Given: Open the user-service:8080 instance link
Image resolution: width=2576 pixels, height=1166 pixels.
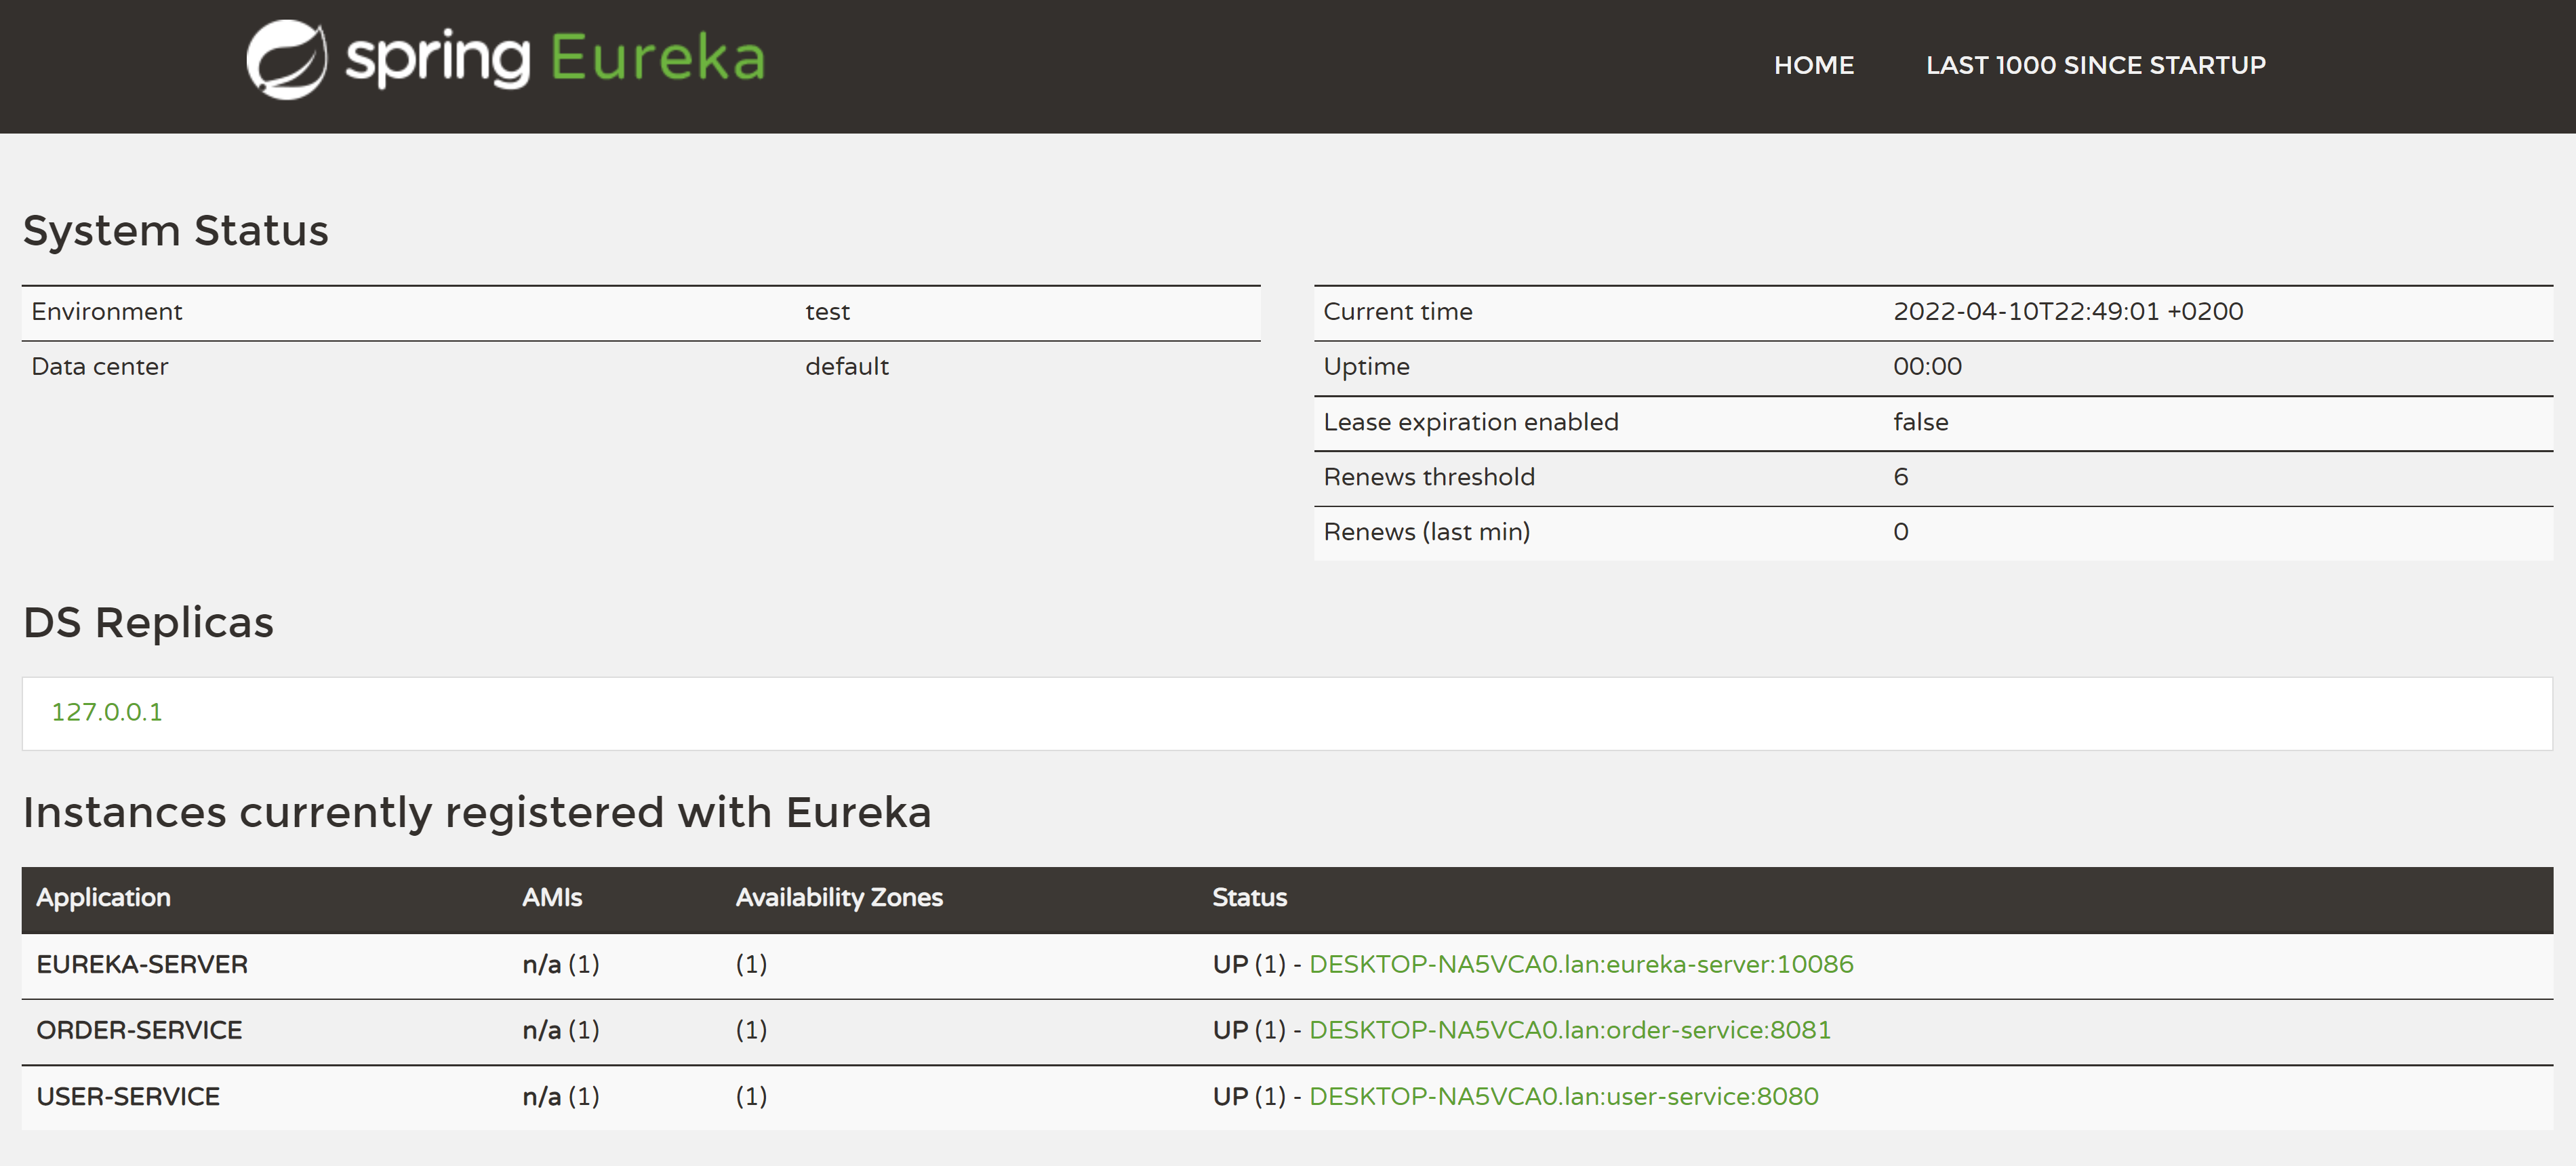Looking at the screenshot, I should 1563,1096.
